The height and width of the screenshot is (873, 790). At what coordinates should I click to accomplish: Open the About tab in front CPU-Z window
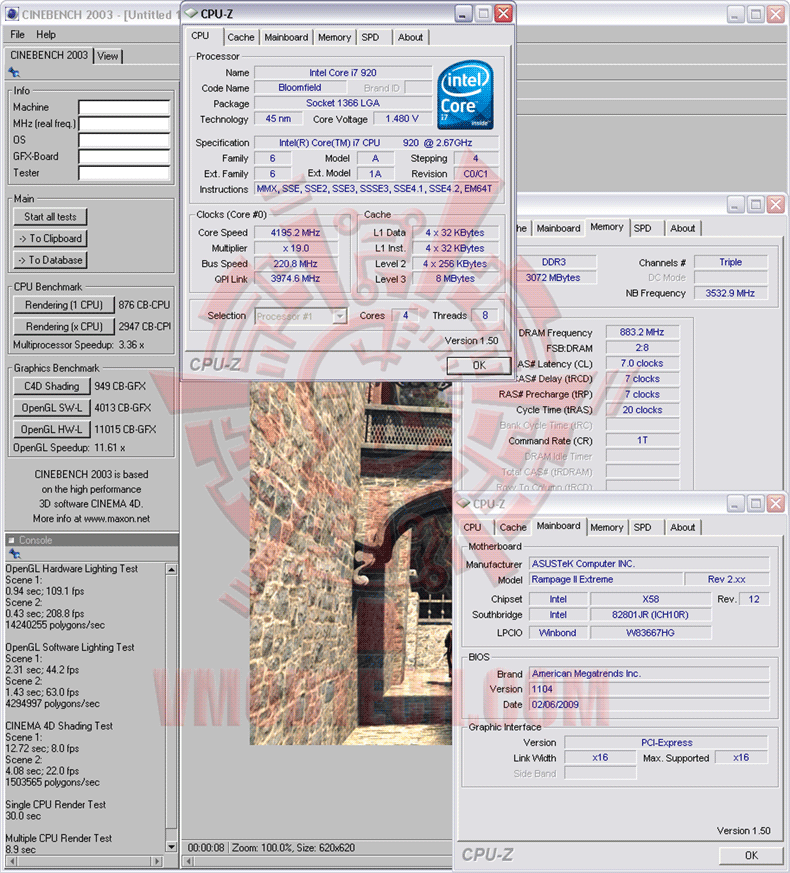[410, 37]
